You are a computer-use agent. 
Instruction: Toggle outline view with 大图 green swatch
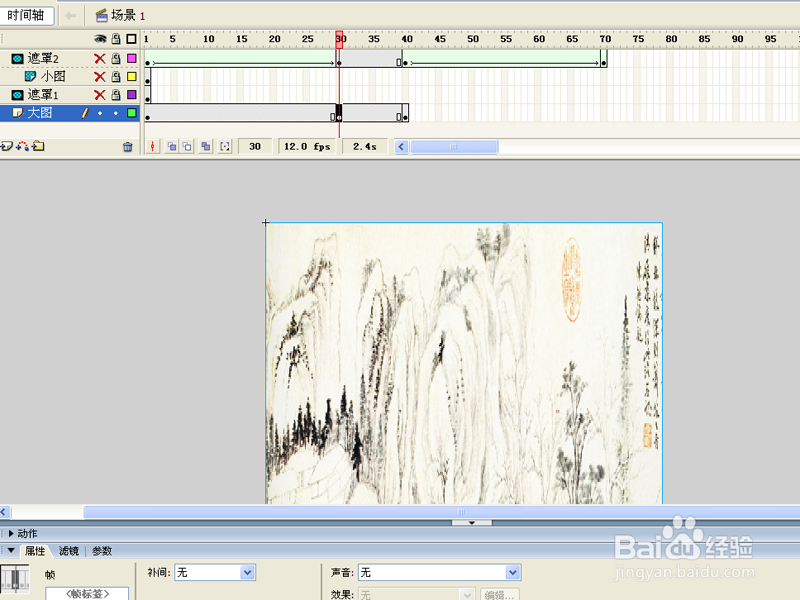point(132,113)
